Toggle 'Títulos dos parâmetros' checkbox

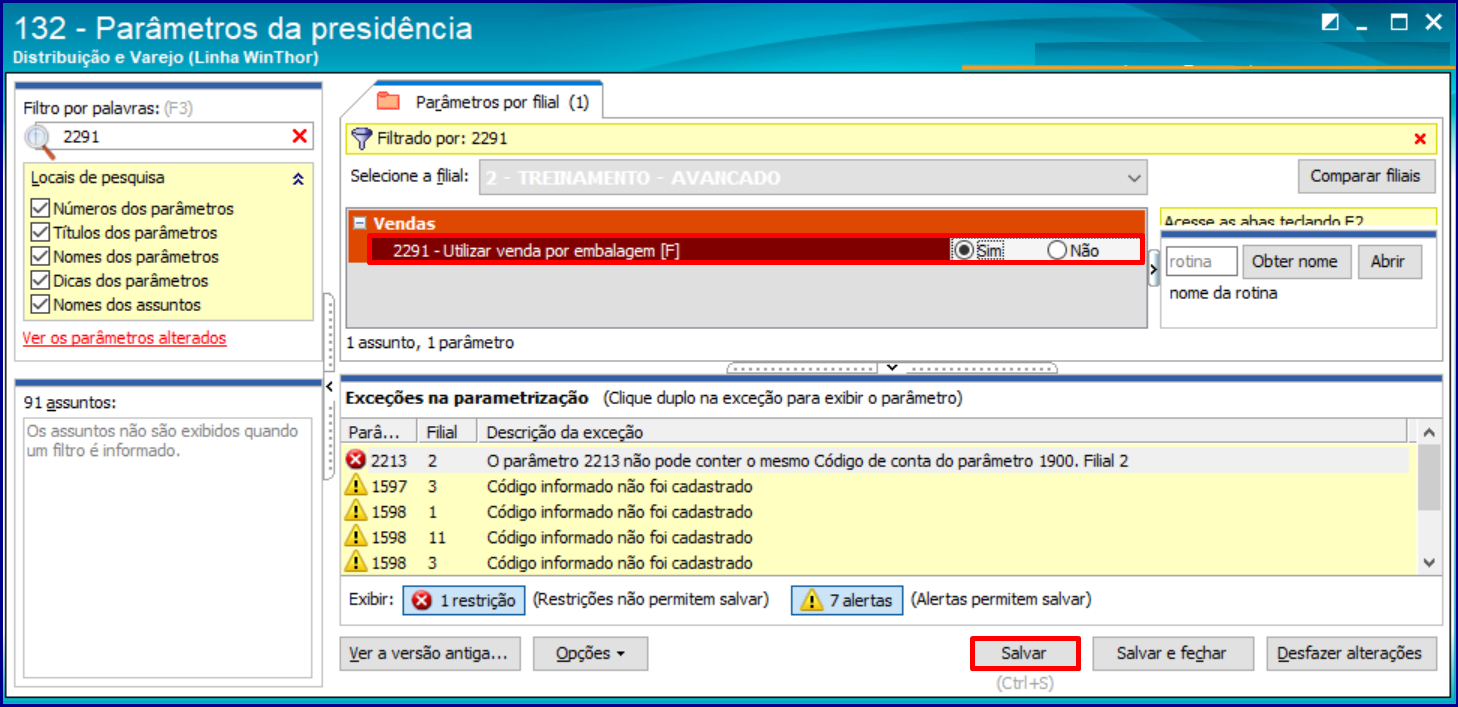click(x=40, y=233)
